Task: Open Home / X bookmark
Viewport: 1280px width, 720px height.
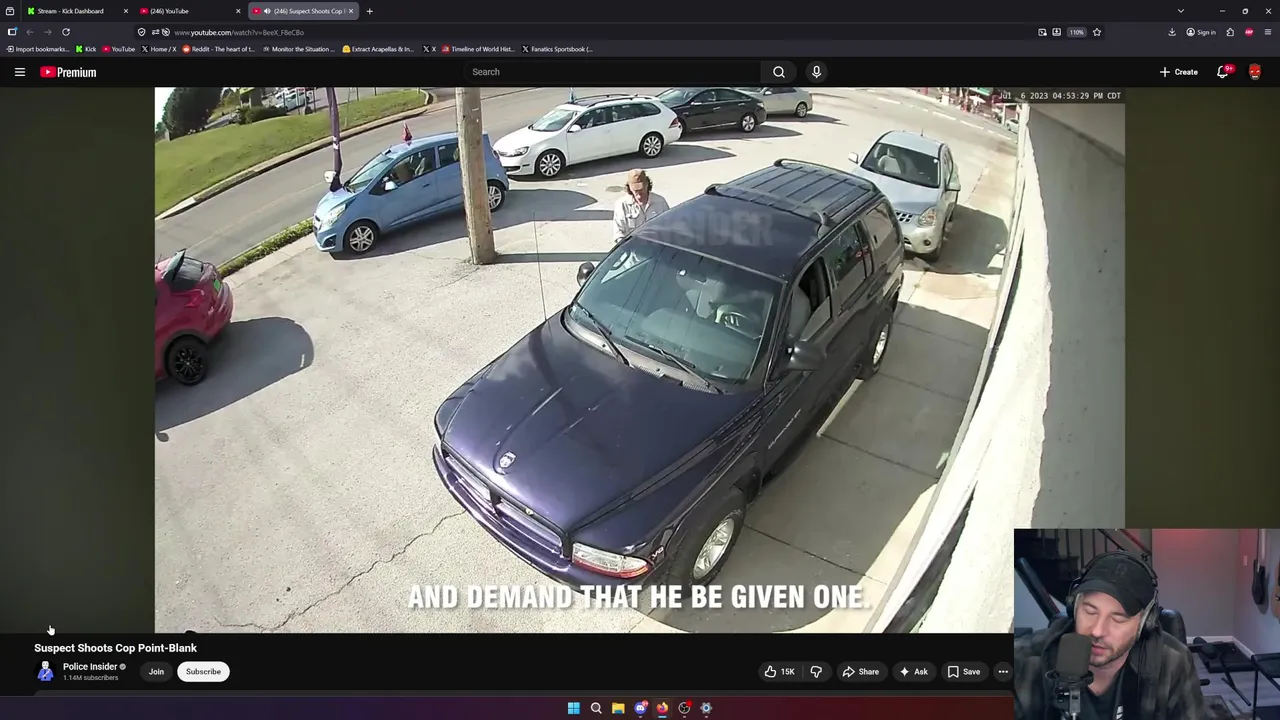Action: pyautogui.click(x=159, y=49)
